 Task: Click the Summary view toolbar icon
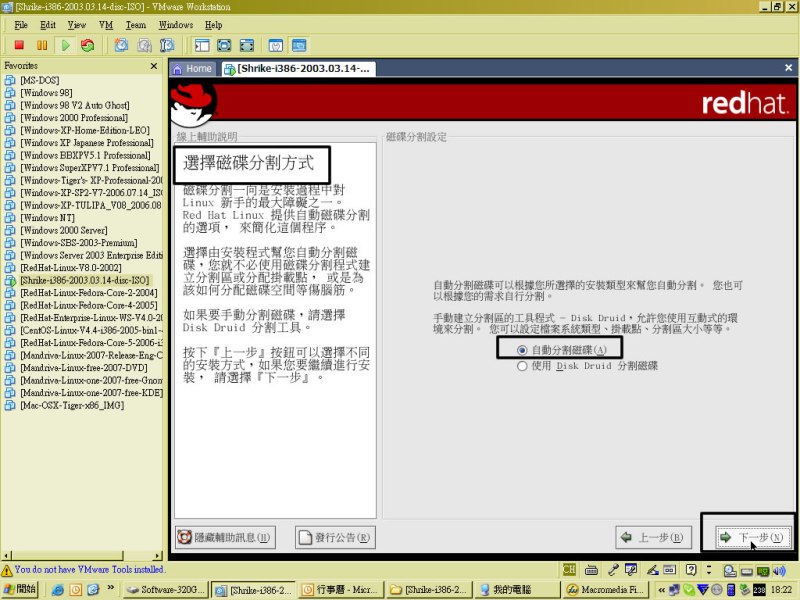pos(276,45)
